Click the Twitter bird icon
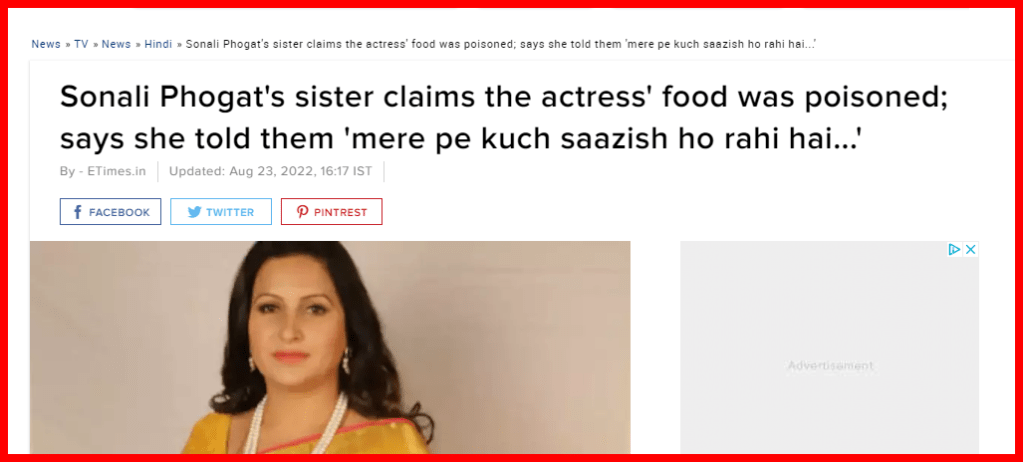 point(194,212)
